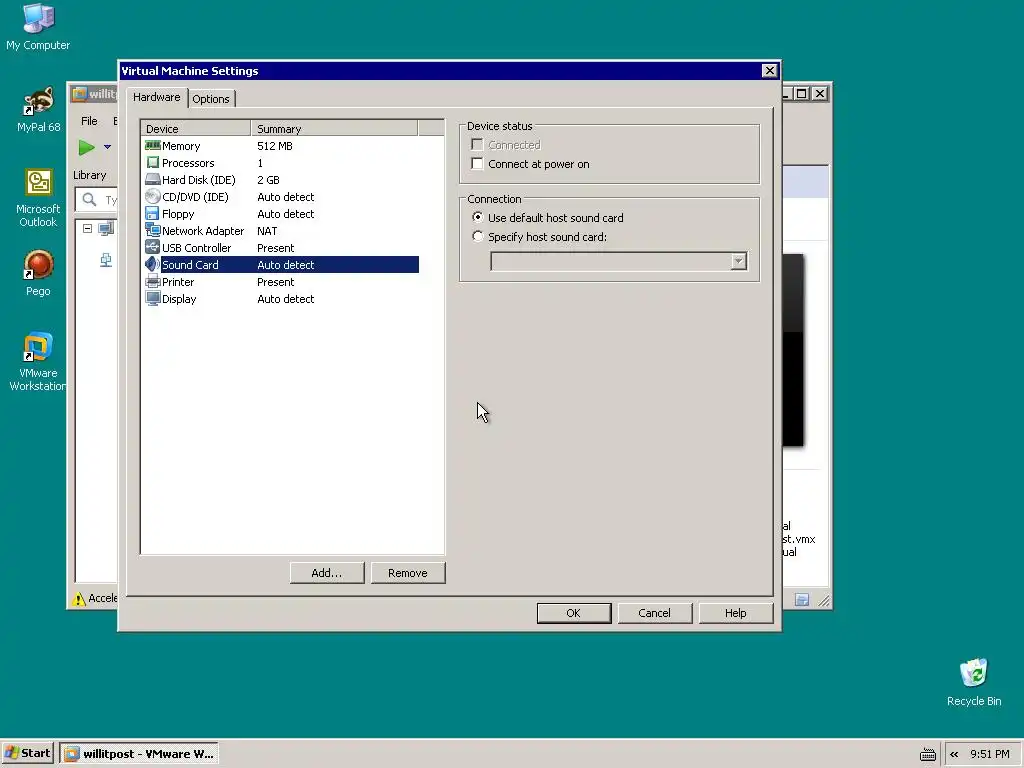Select the USB Controller icon

[x=153, y=248]
